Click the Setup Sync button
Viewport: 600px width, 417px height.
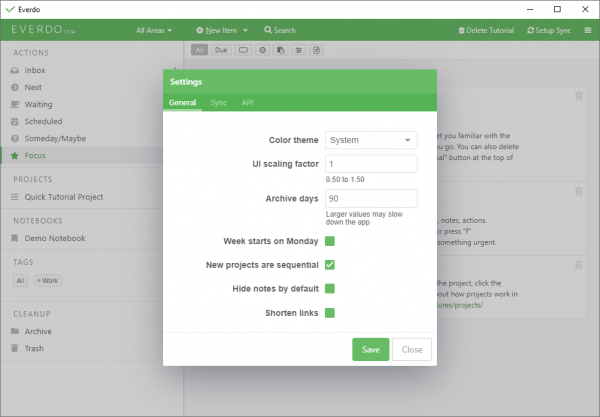[x=549, y=30]
